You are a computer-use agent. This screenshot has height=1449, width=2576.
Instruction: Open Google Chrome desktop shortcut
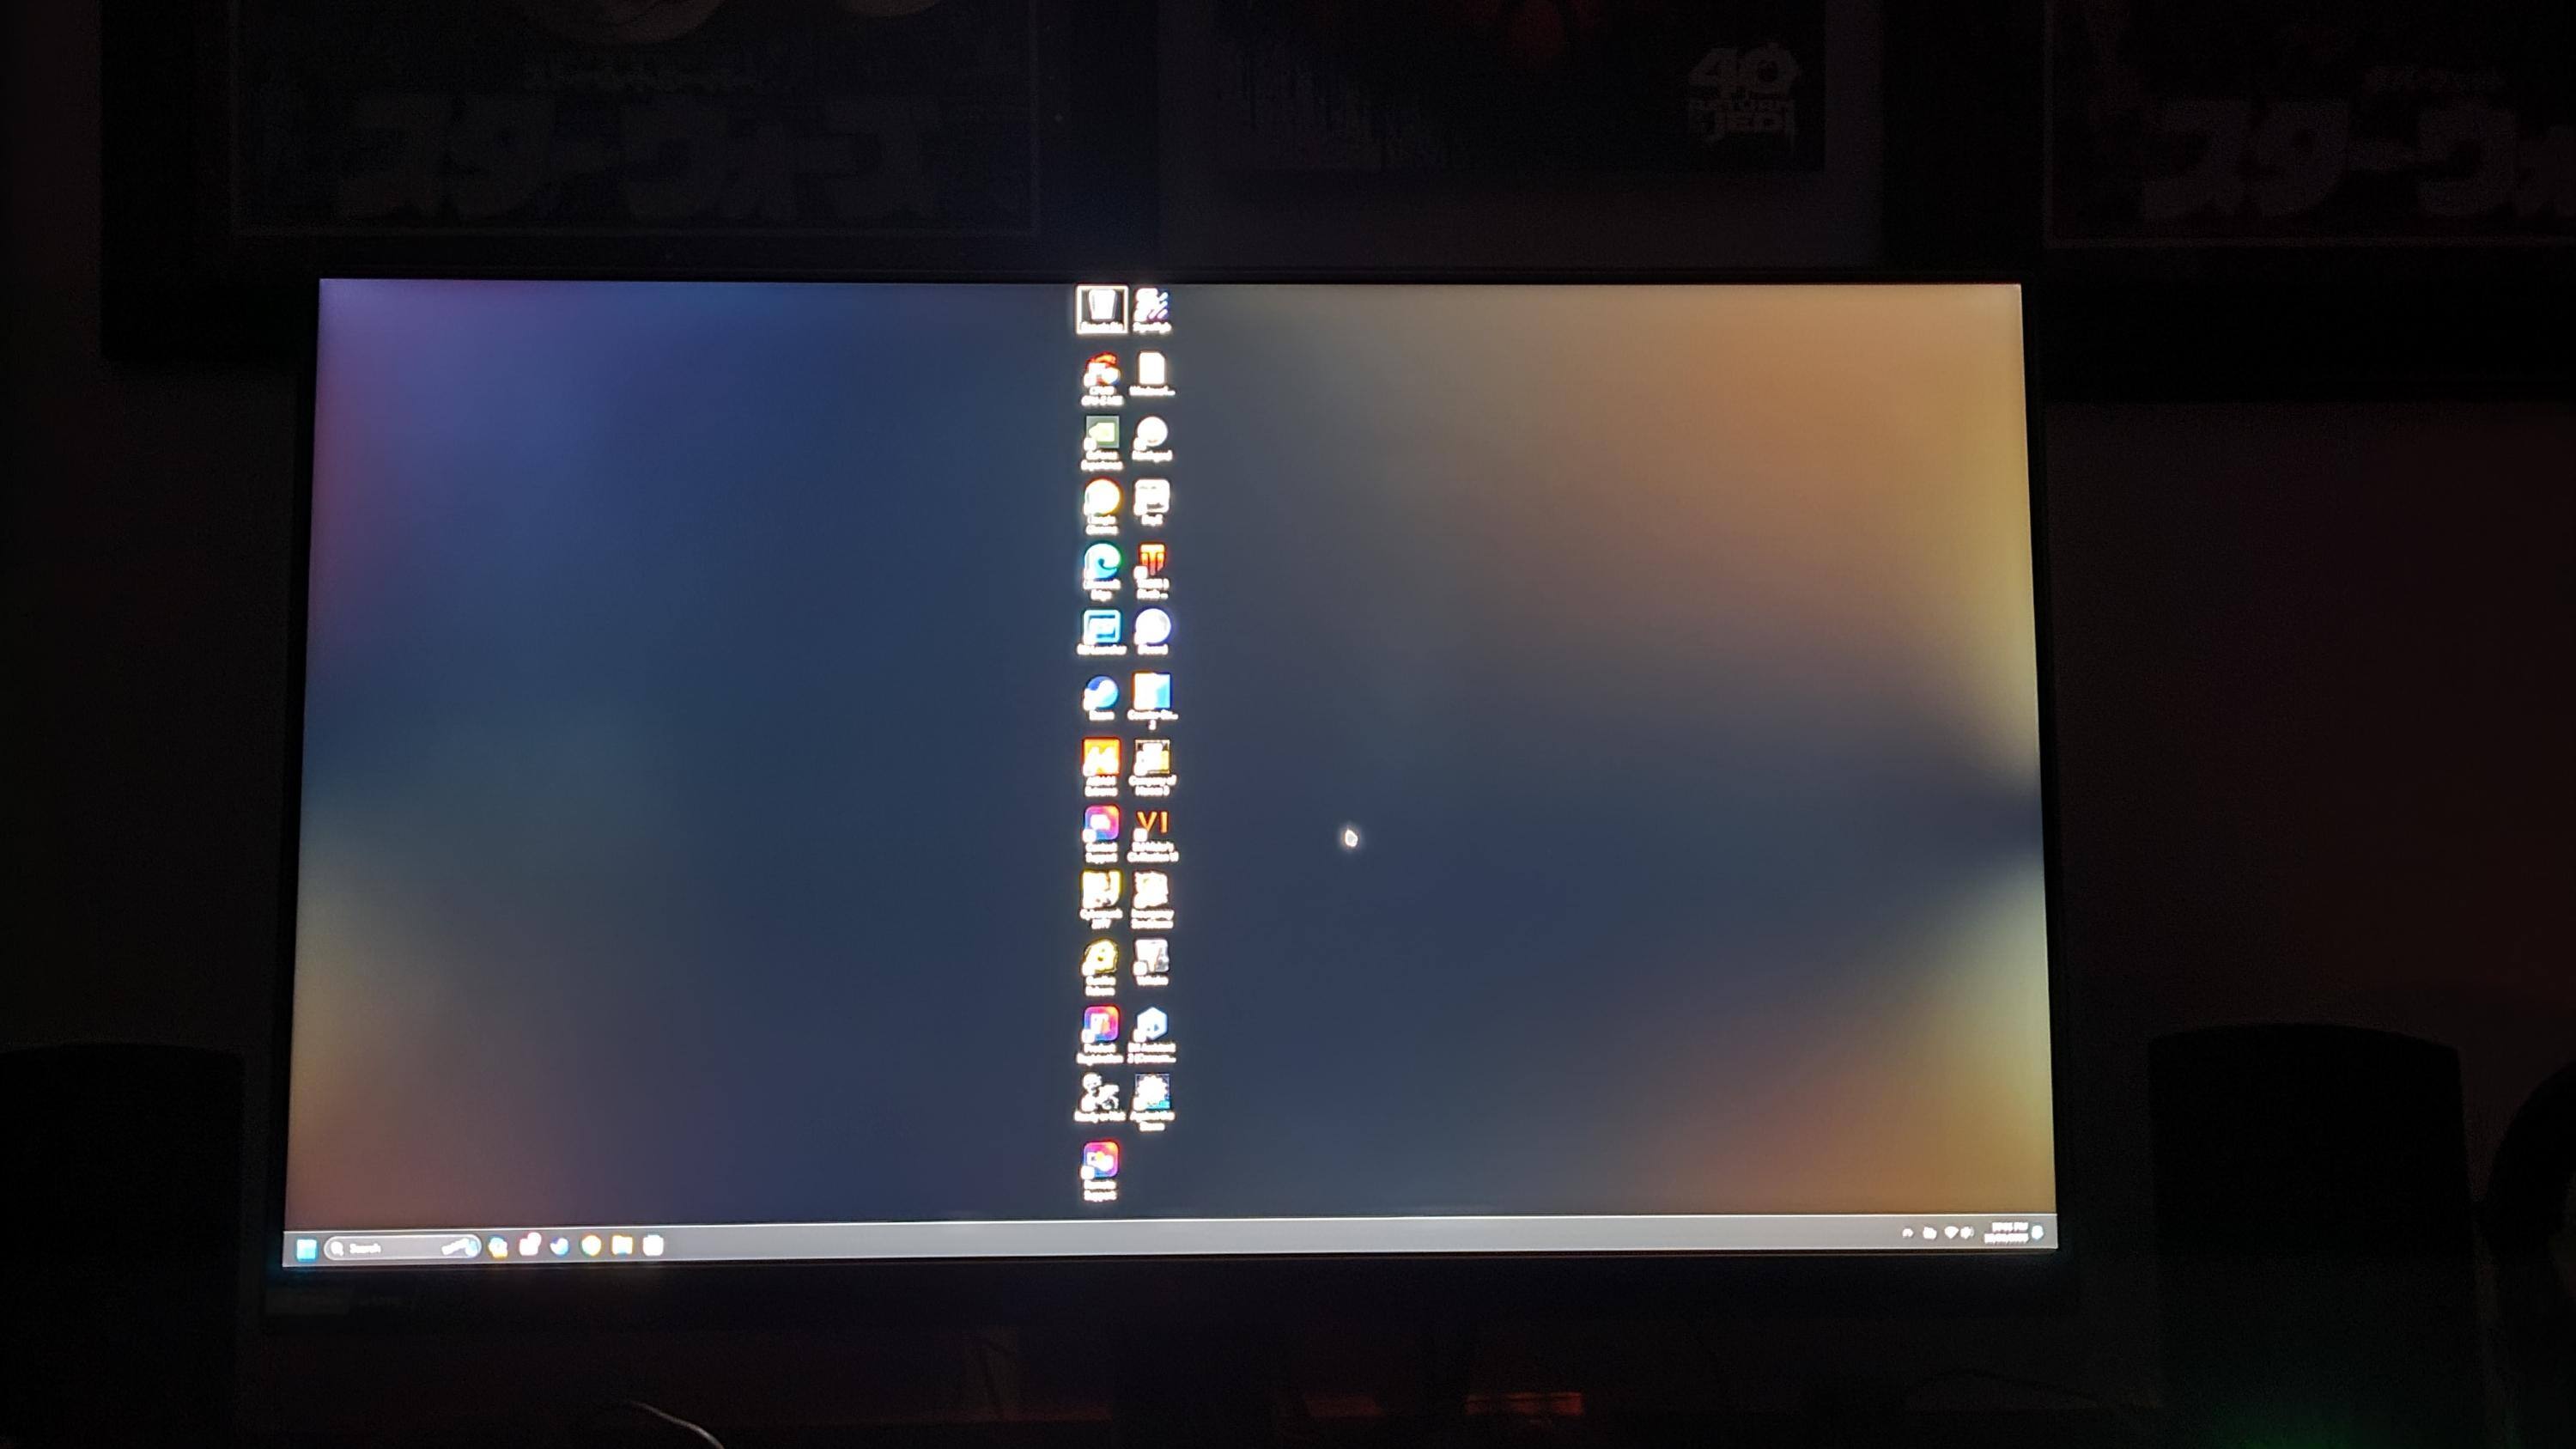(1101, 498)
